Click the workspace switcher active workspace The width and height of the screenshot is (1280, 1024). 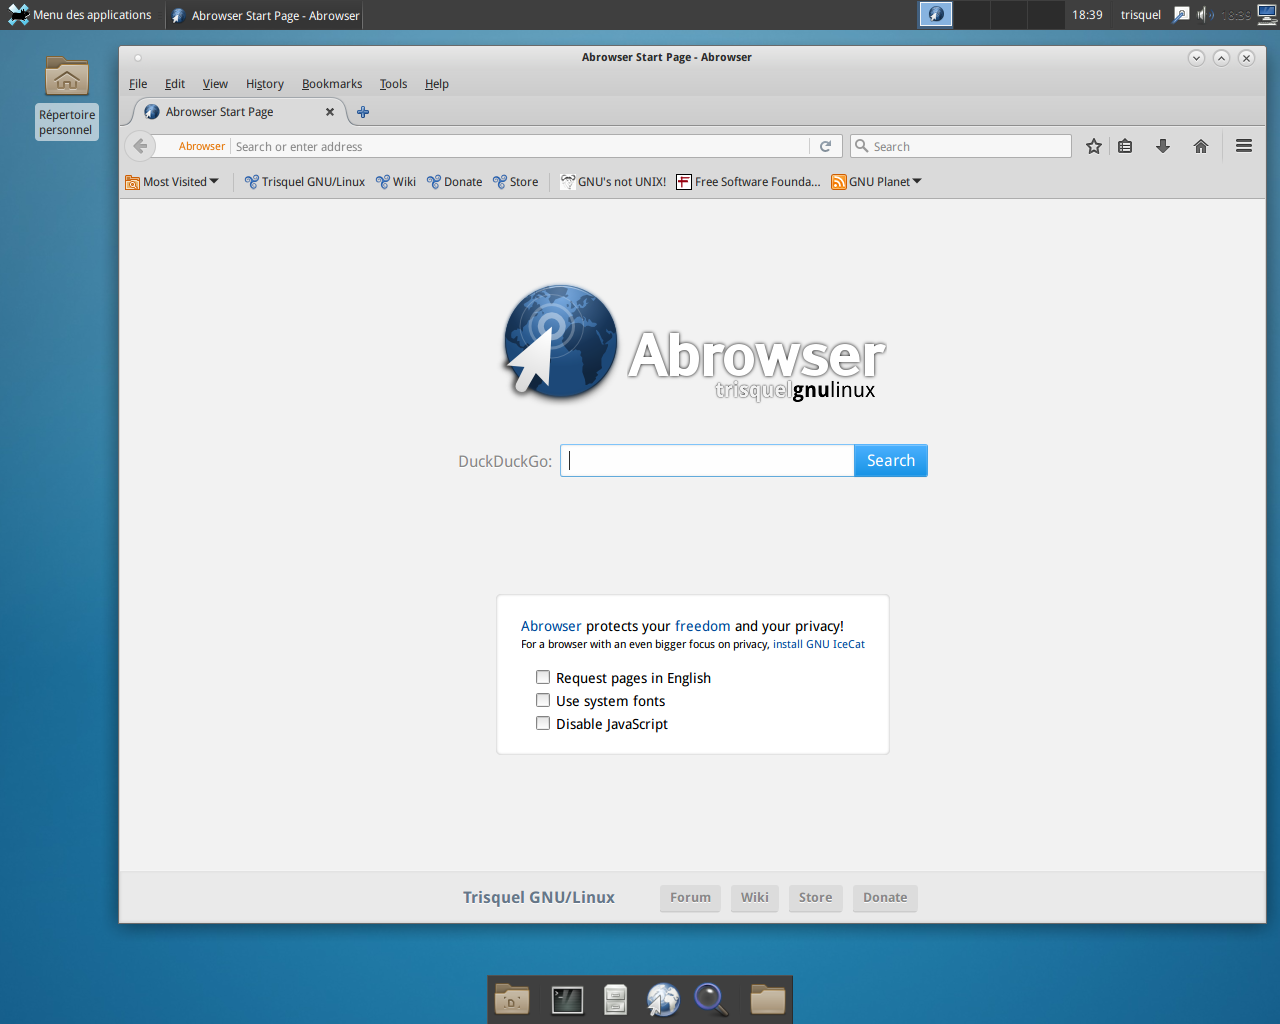pyautogui.click(x=936, y=14)
